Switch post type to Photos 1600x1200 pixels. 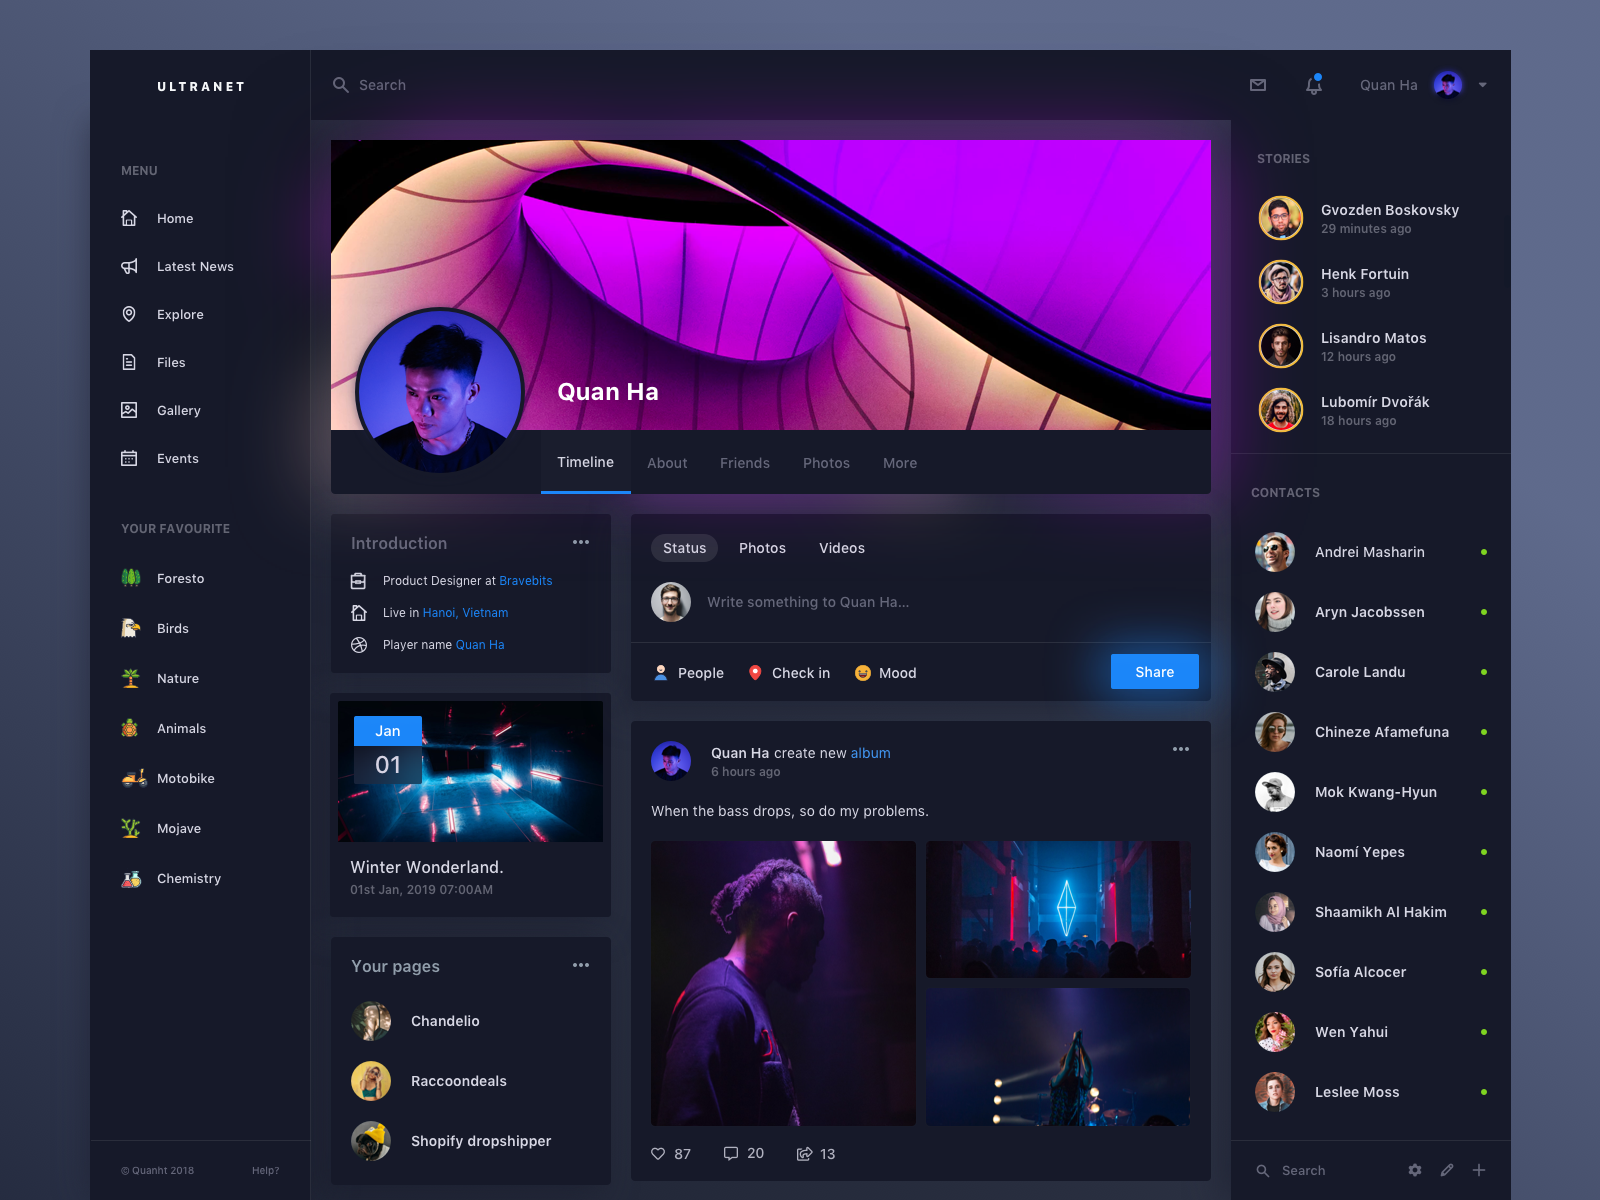pos(762,548)
